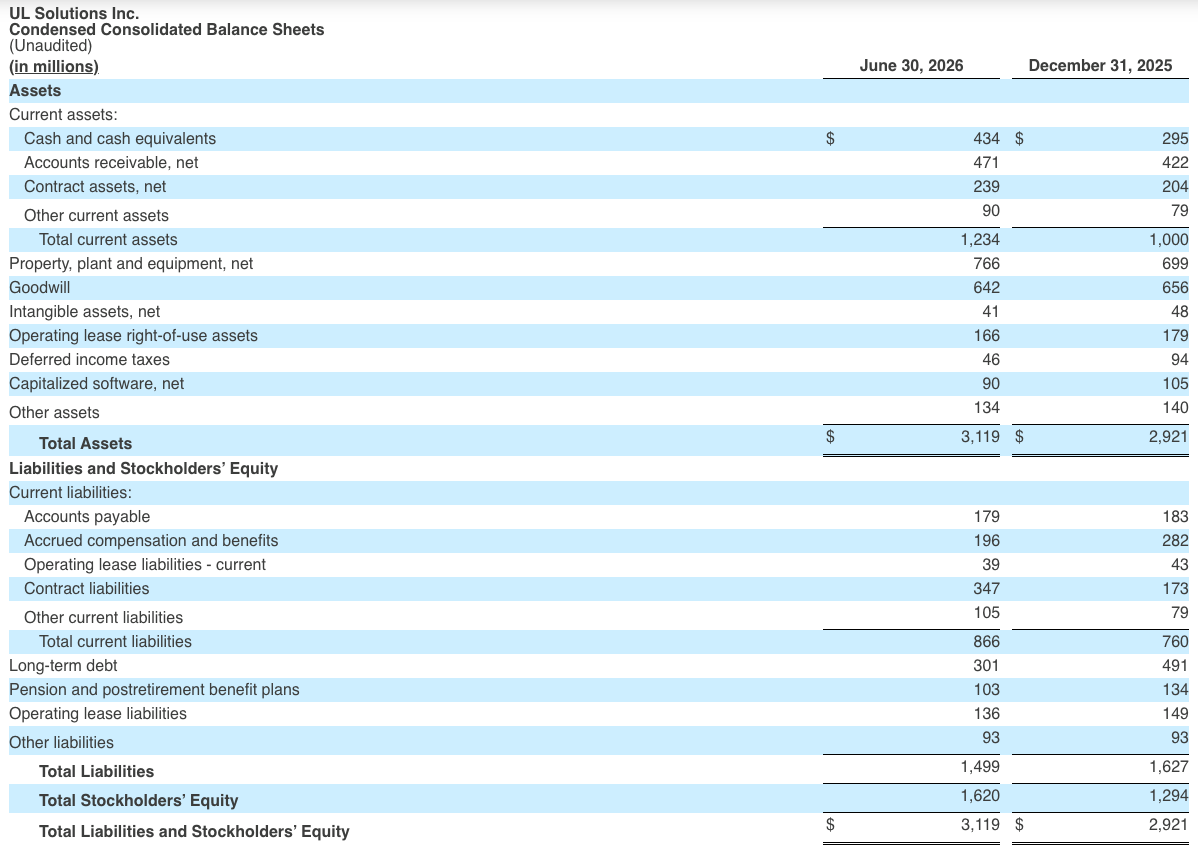This screenshot has height=850, width=1198.
Task: Click accounts receivable value 471
Action: click(x=986, y=163)
